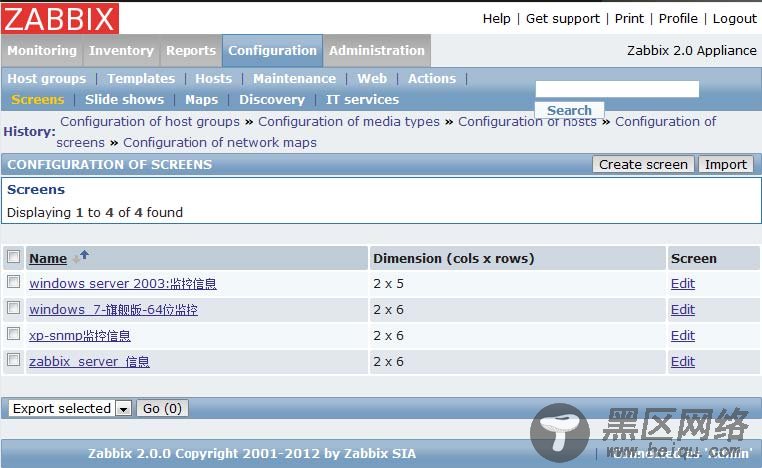This screenshot has width=762, height=468.
Task: Edit the windows server 2003 screen
Action: point(683,283)
